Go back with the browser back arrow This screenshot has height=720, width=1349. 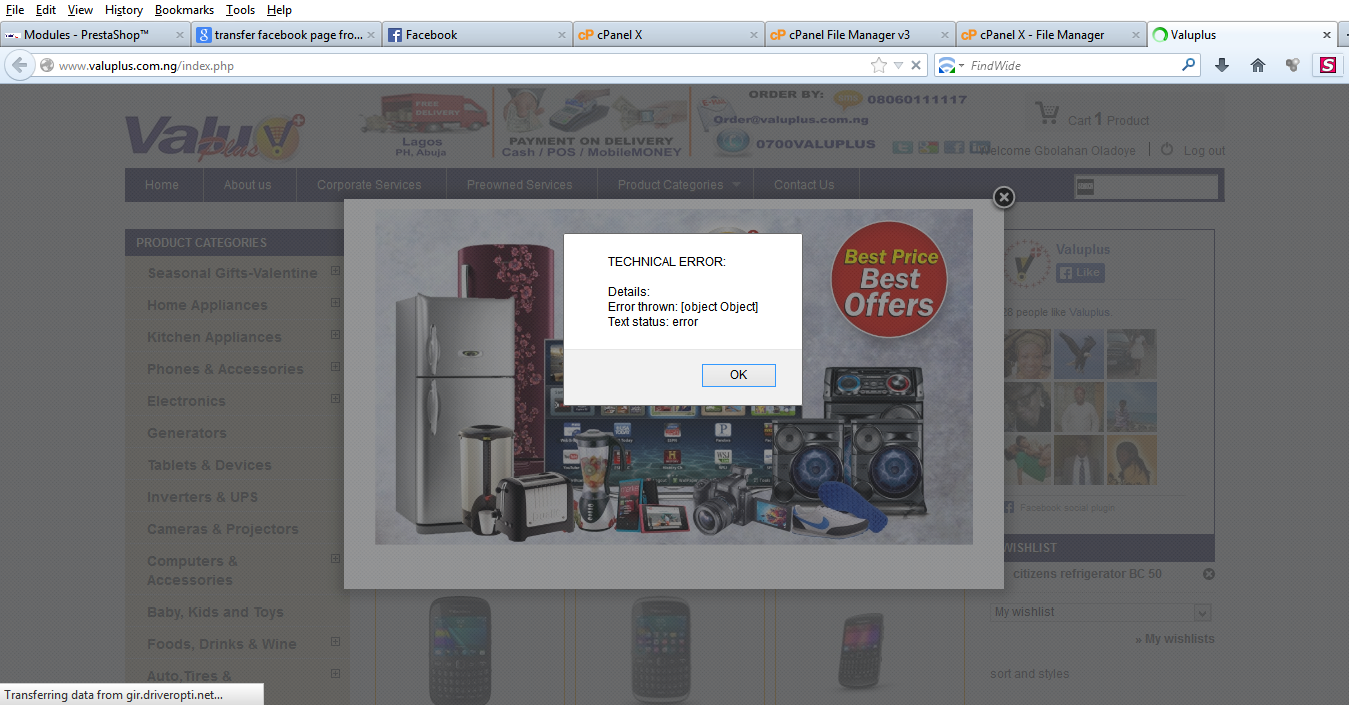19,65
